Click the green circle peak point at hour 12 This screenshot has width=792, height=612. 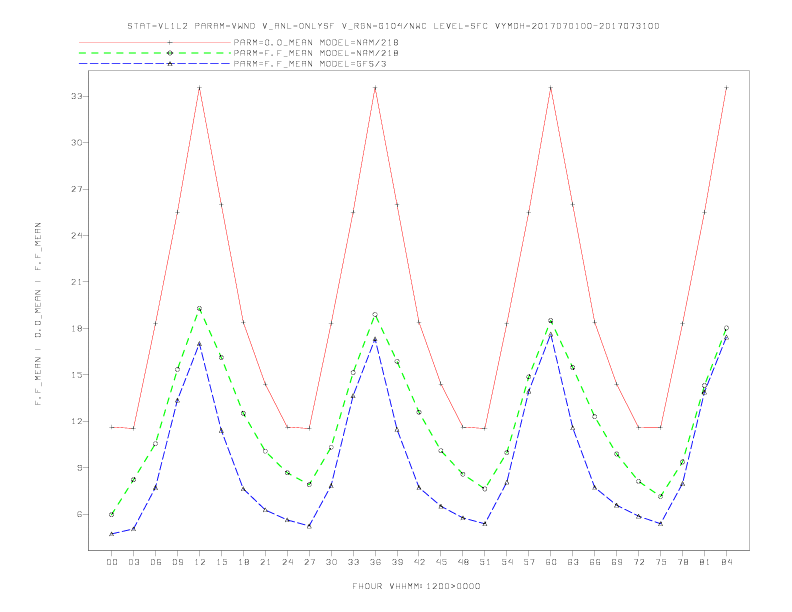(x=200, y=309)
